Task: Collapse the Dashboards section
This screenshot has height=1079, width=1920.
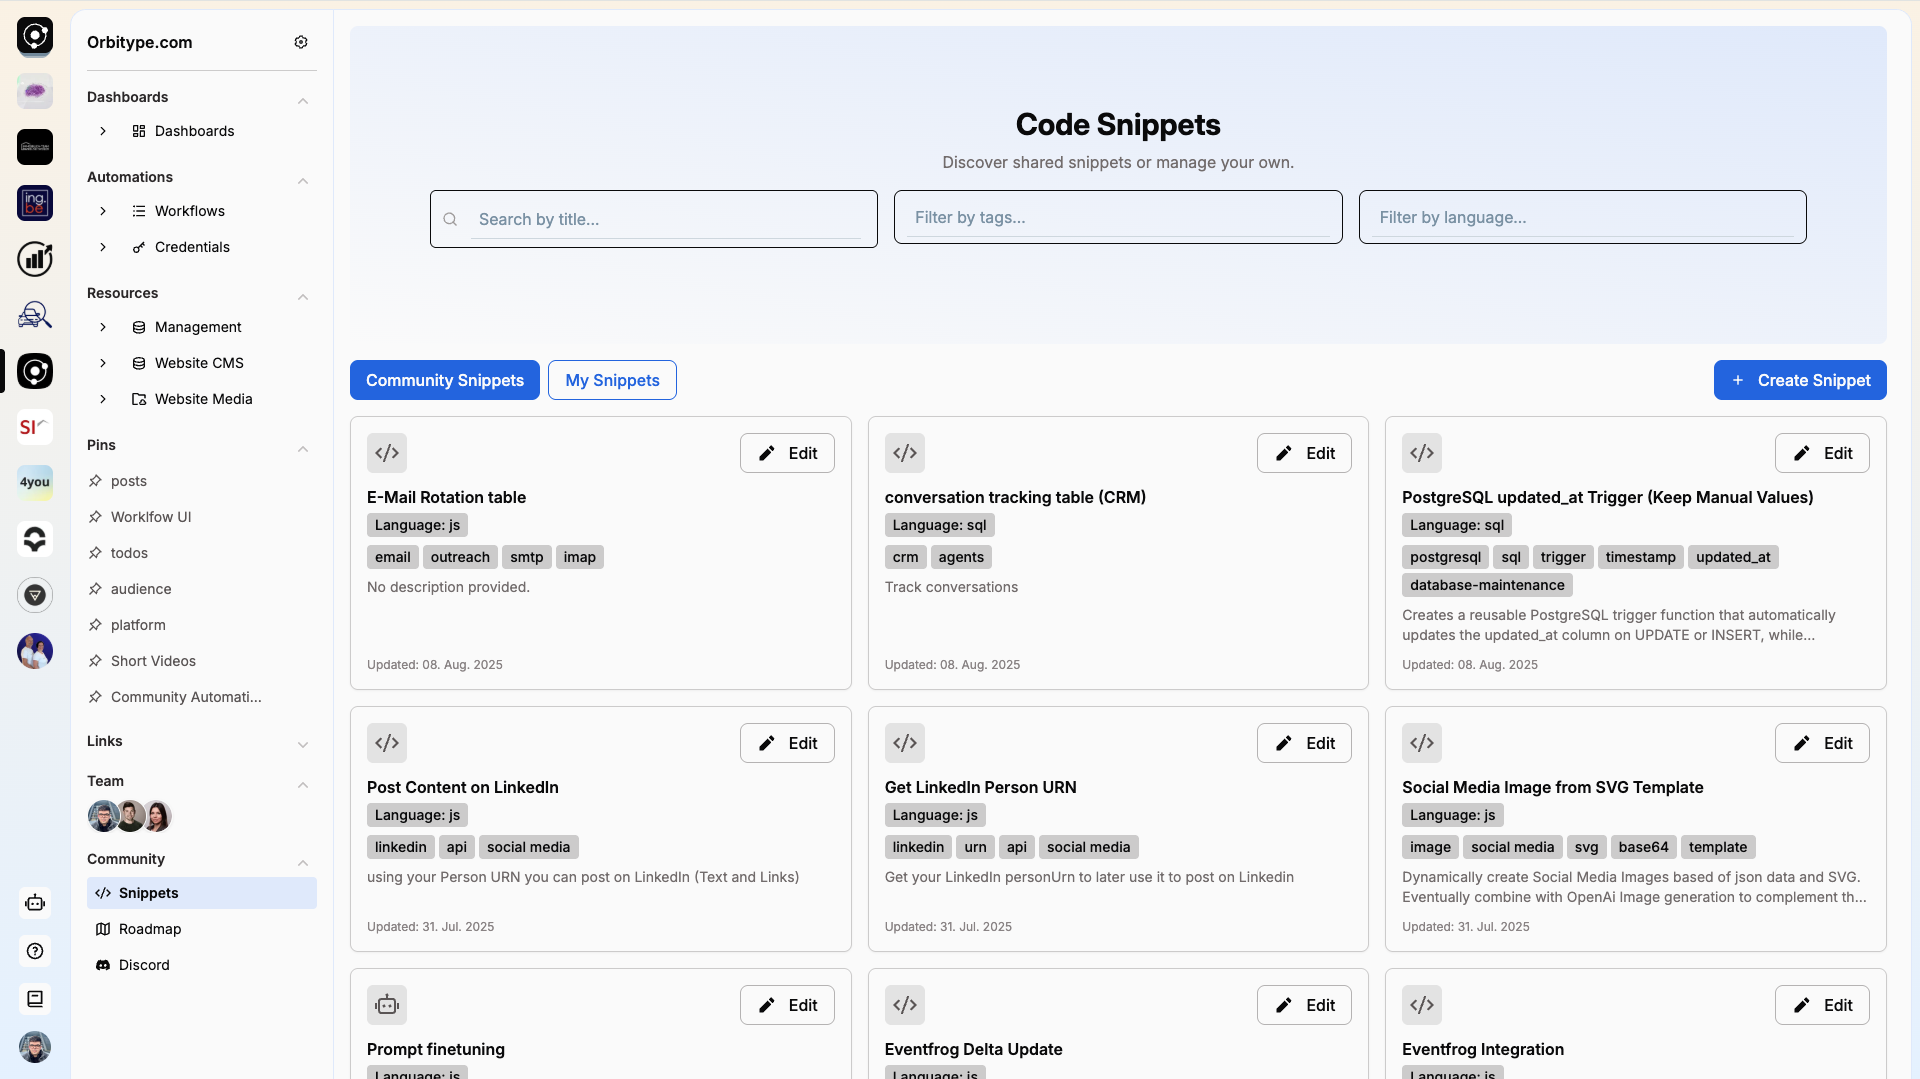Action: [303, 100]
